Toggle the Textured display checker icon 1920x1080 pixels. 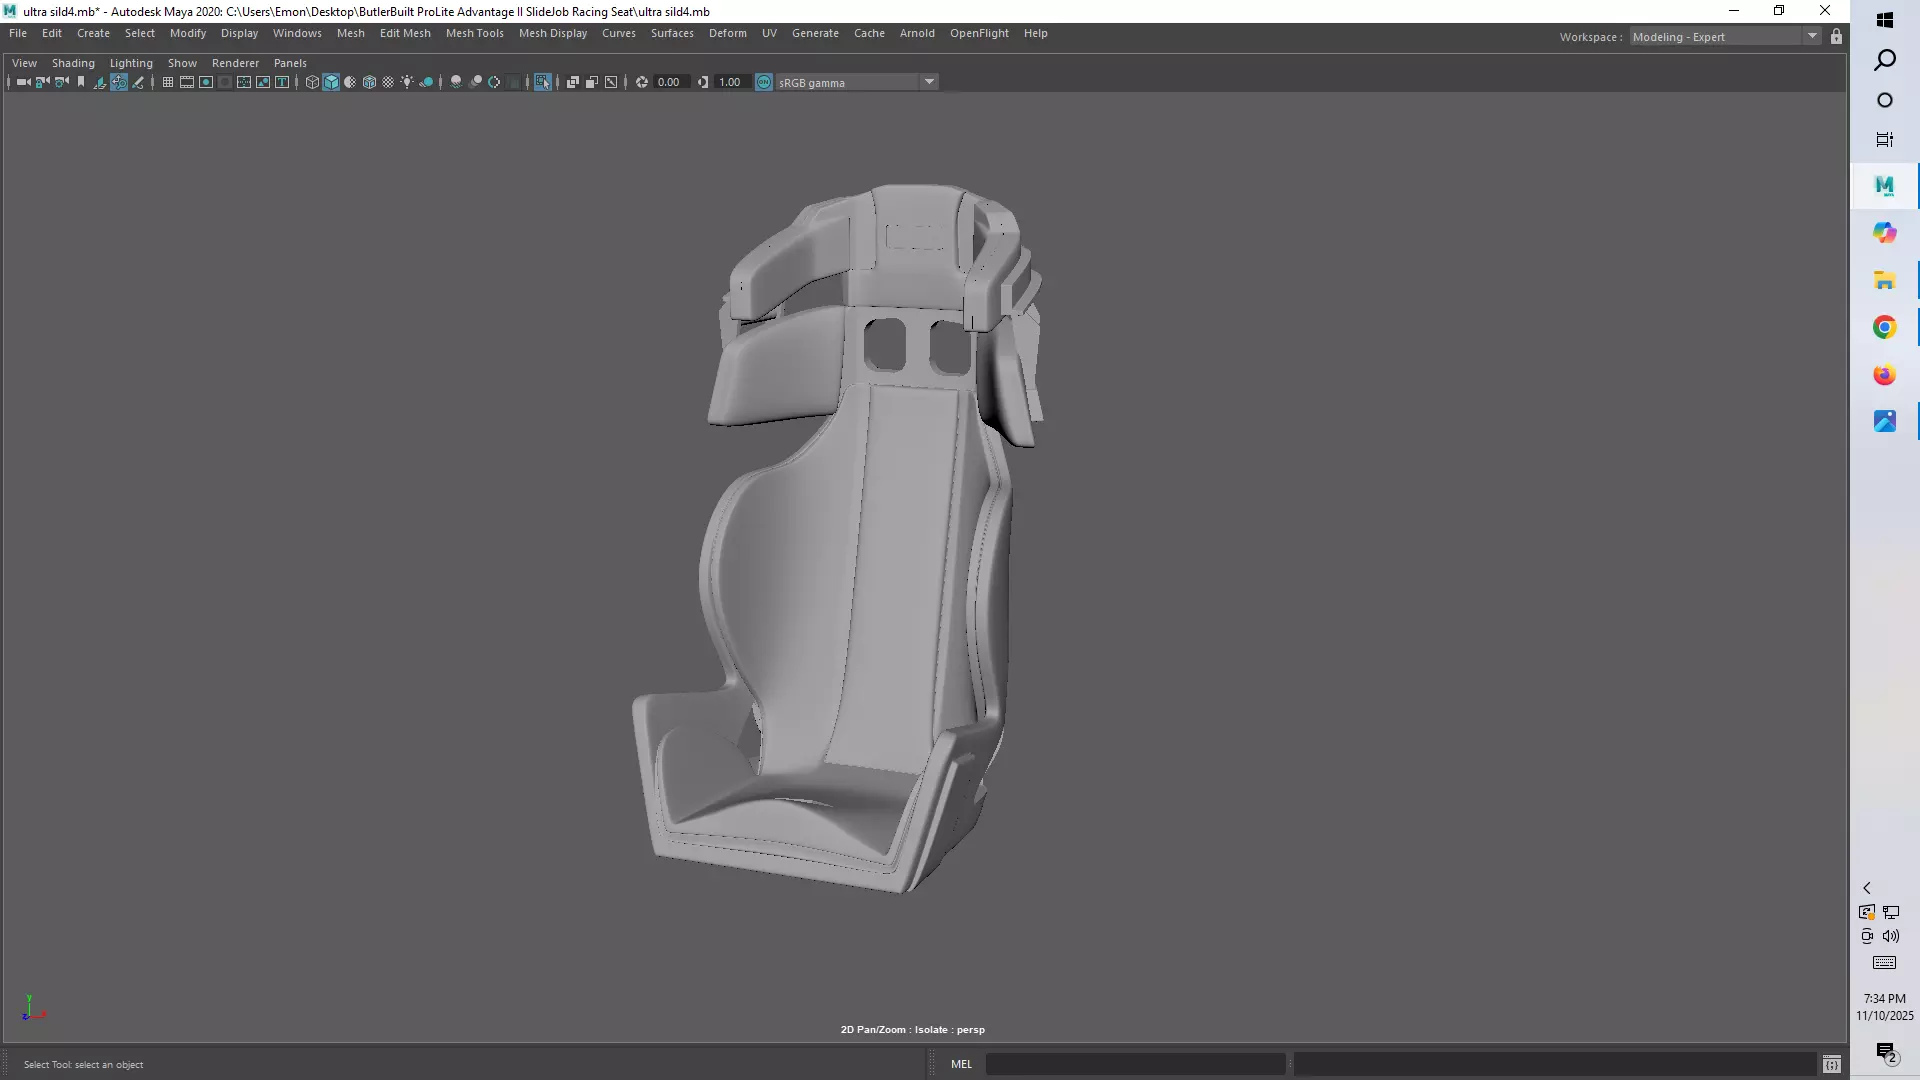388,82
